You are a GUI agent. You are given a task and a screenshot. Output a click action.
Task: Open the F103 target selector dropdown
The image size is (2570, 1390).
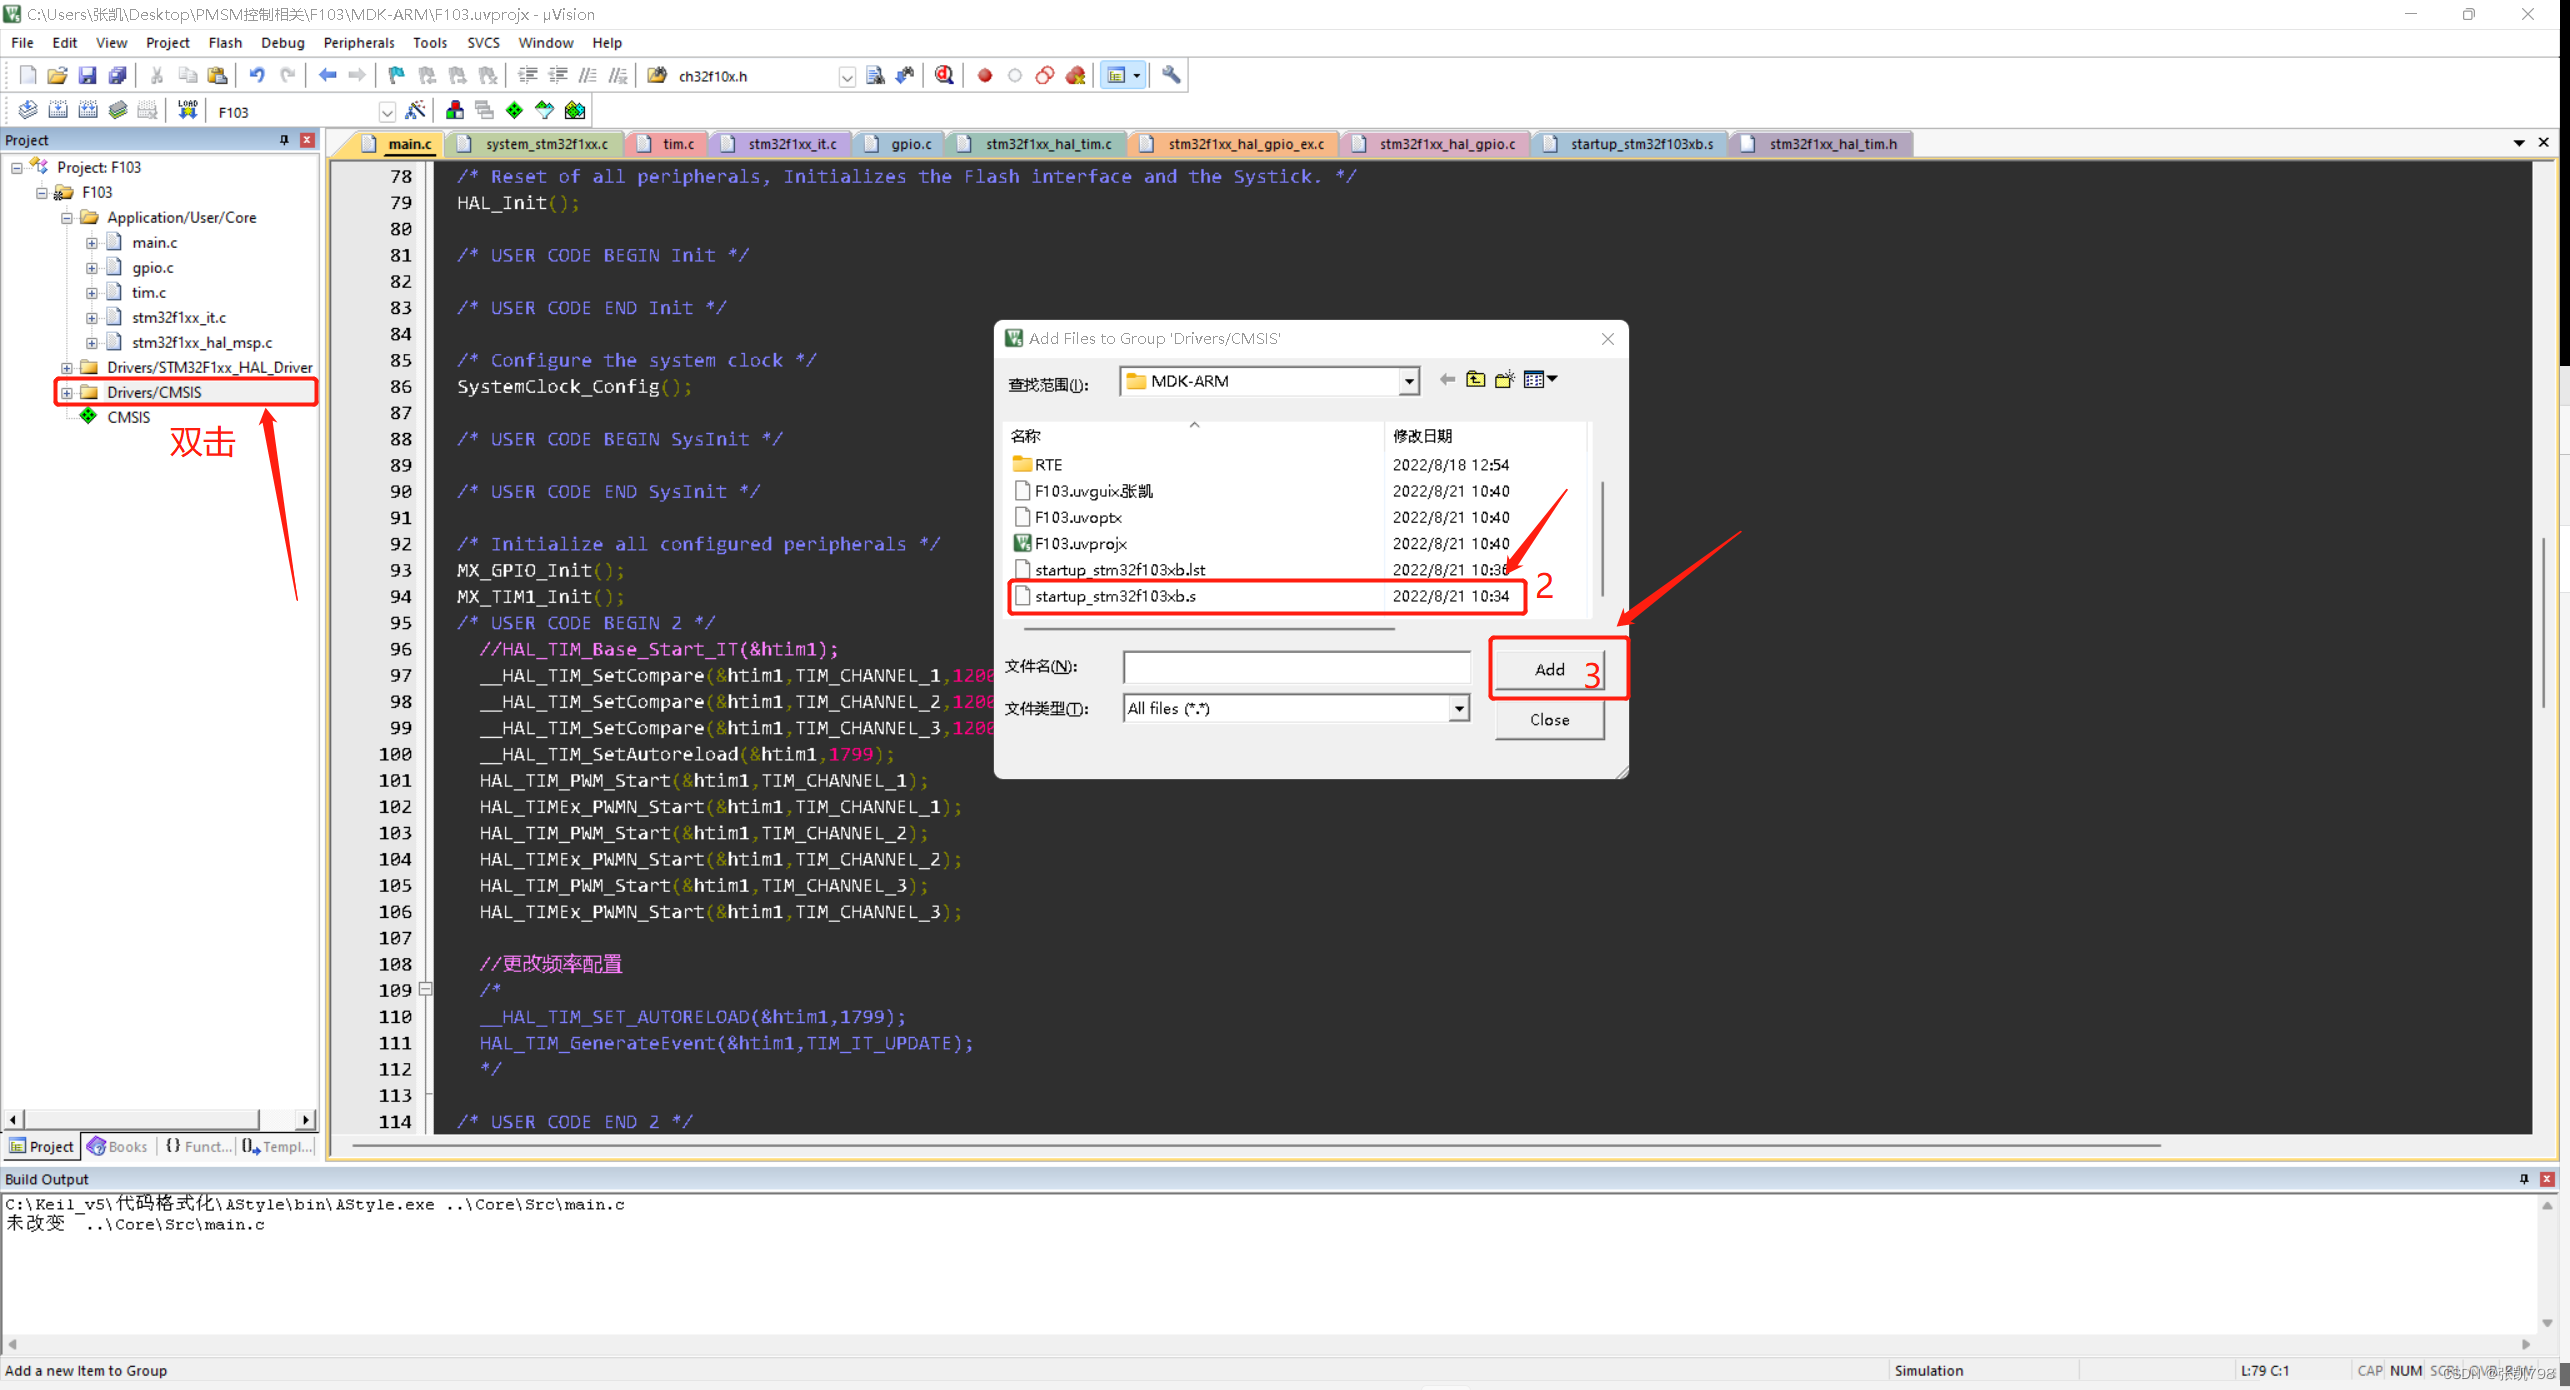[x=387, y=112]
